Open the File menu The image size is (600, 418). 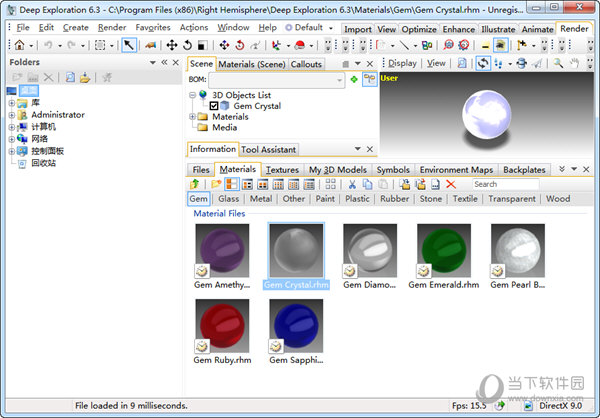point(23,28)
